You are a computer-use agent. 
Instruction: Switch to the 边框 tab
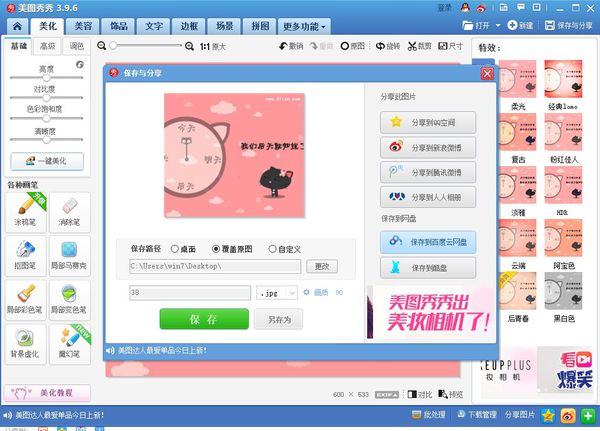[189, 26]
